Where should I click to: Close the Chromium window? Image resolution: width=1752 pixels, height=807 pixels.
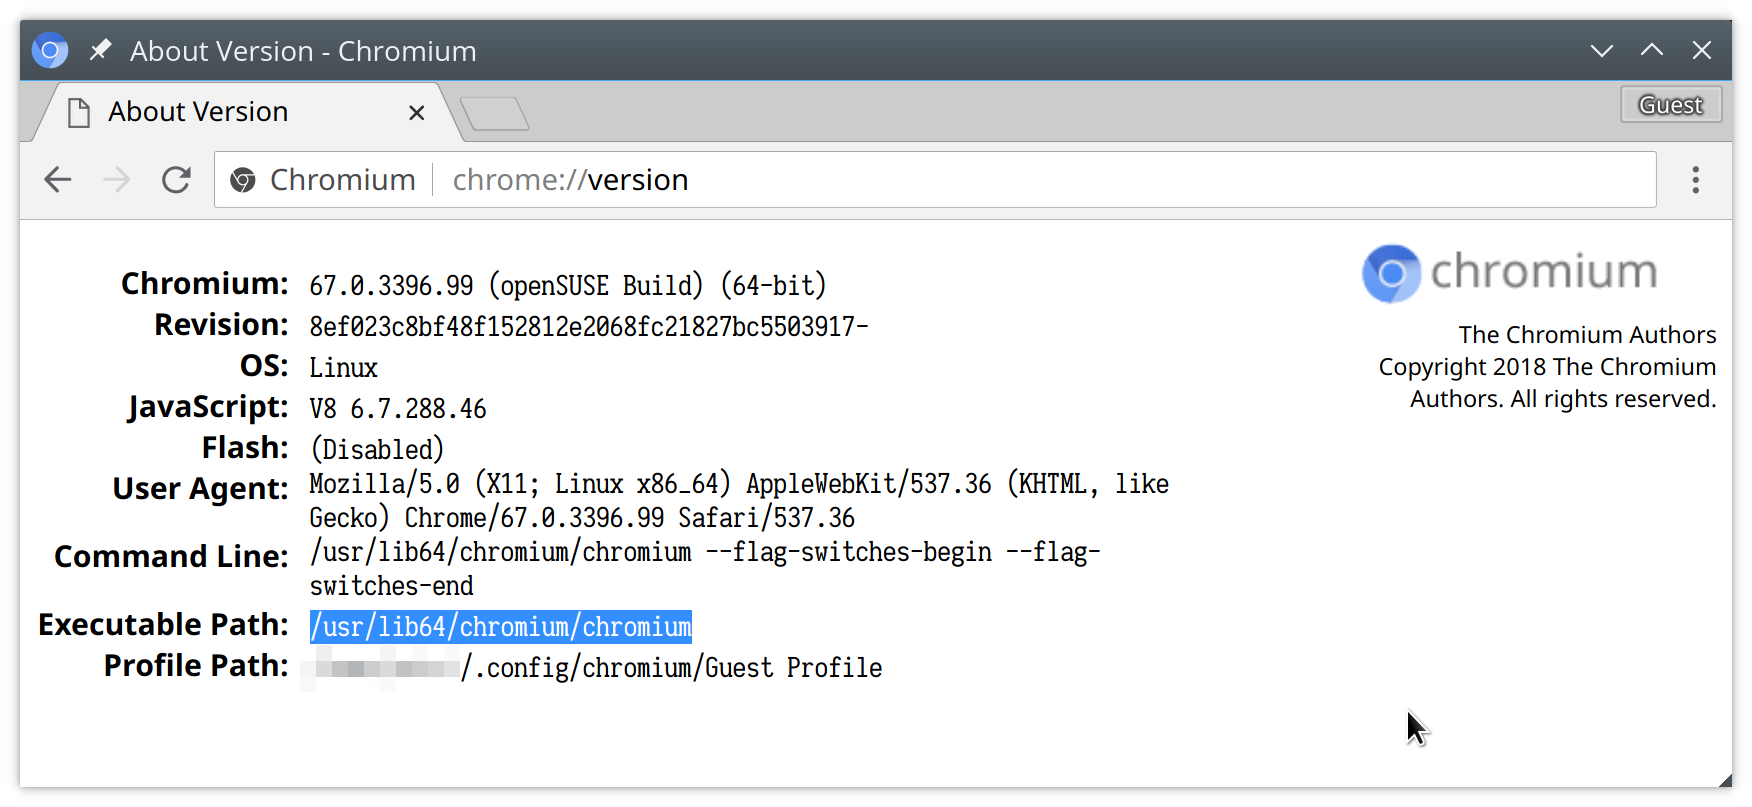1702,50
